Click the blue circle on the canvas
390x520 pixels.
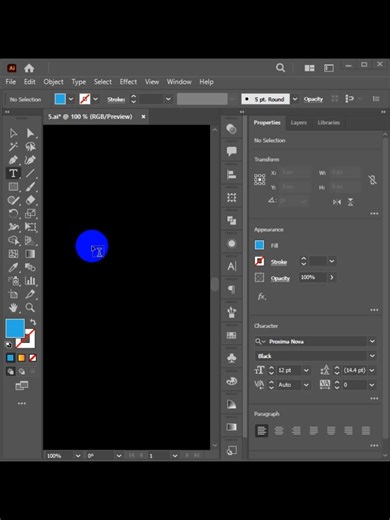coord(92,246)
